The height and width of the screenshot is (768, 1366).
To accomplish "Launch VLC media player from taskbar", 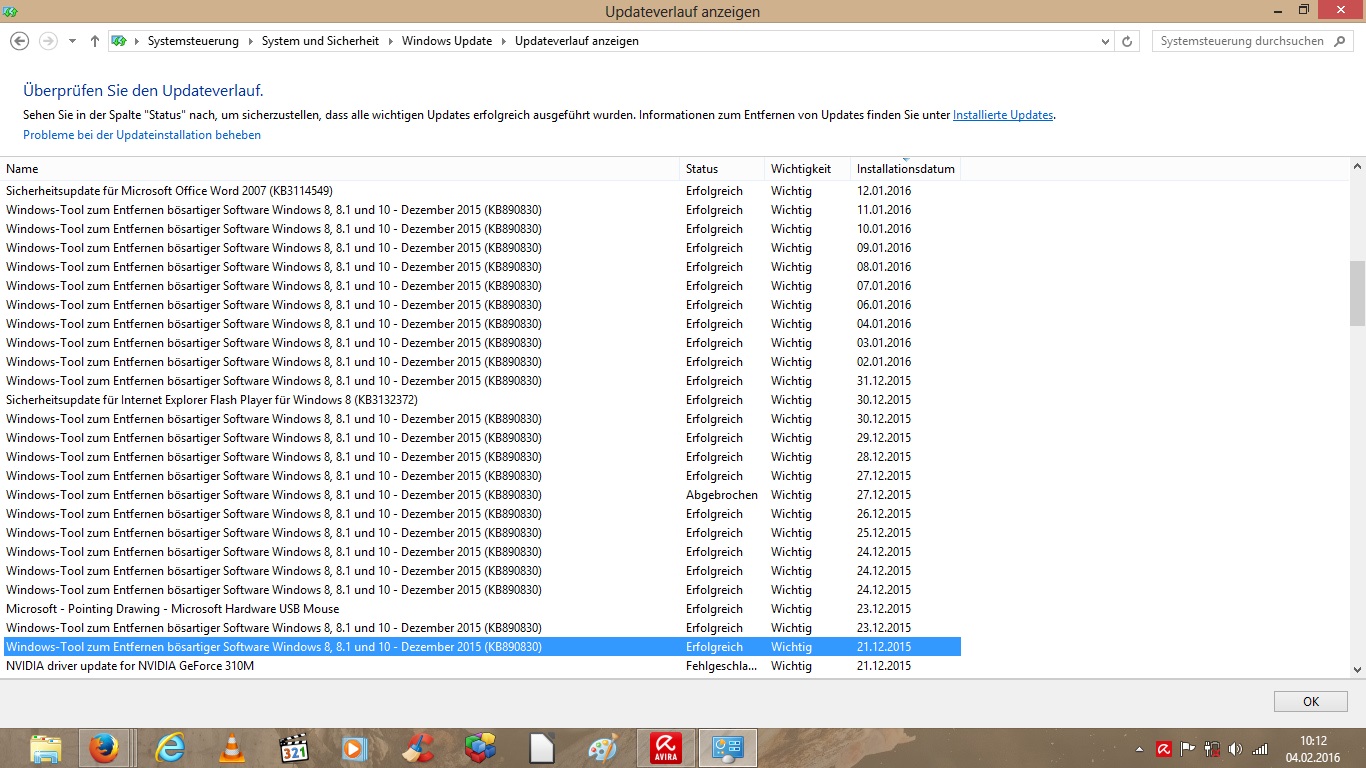I will [232, 748].
